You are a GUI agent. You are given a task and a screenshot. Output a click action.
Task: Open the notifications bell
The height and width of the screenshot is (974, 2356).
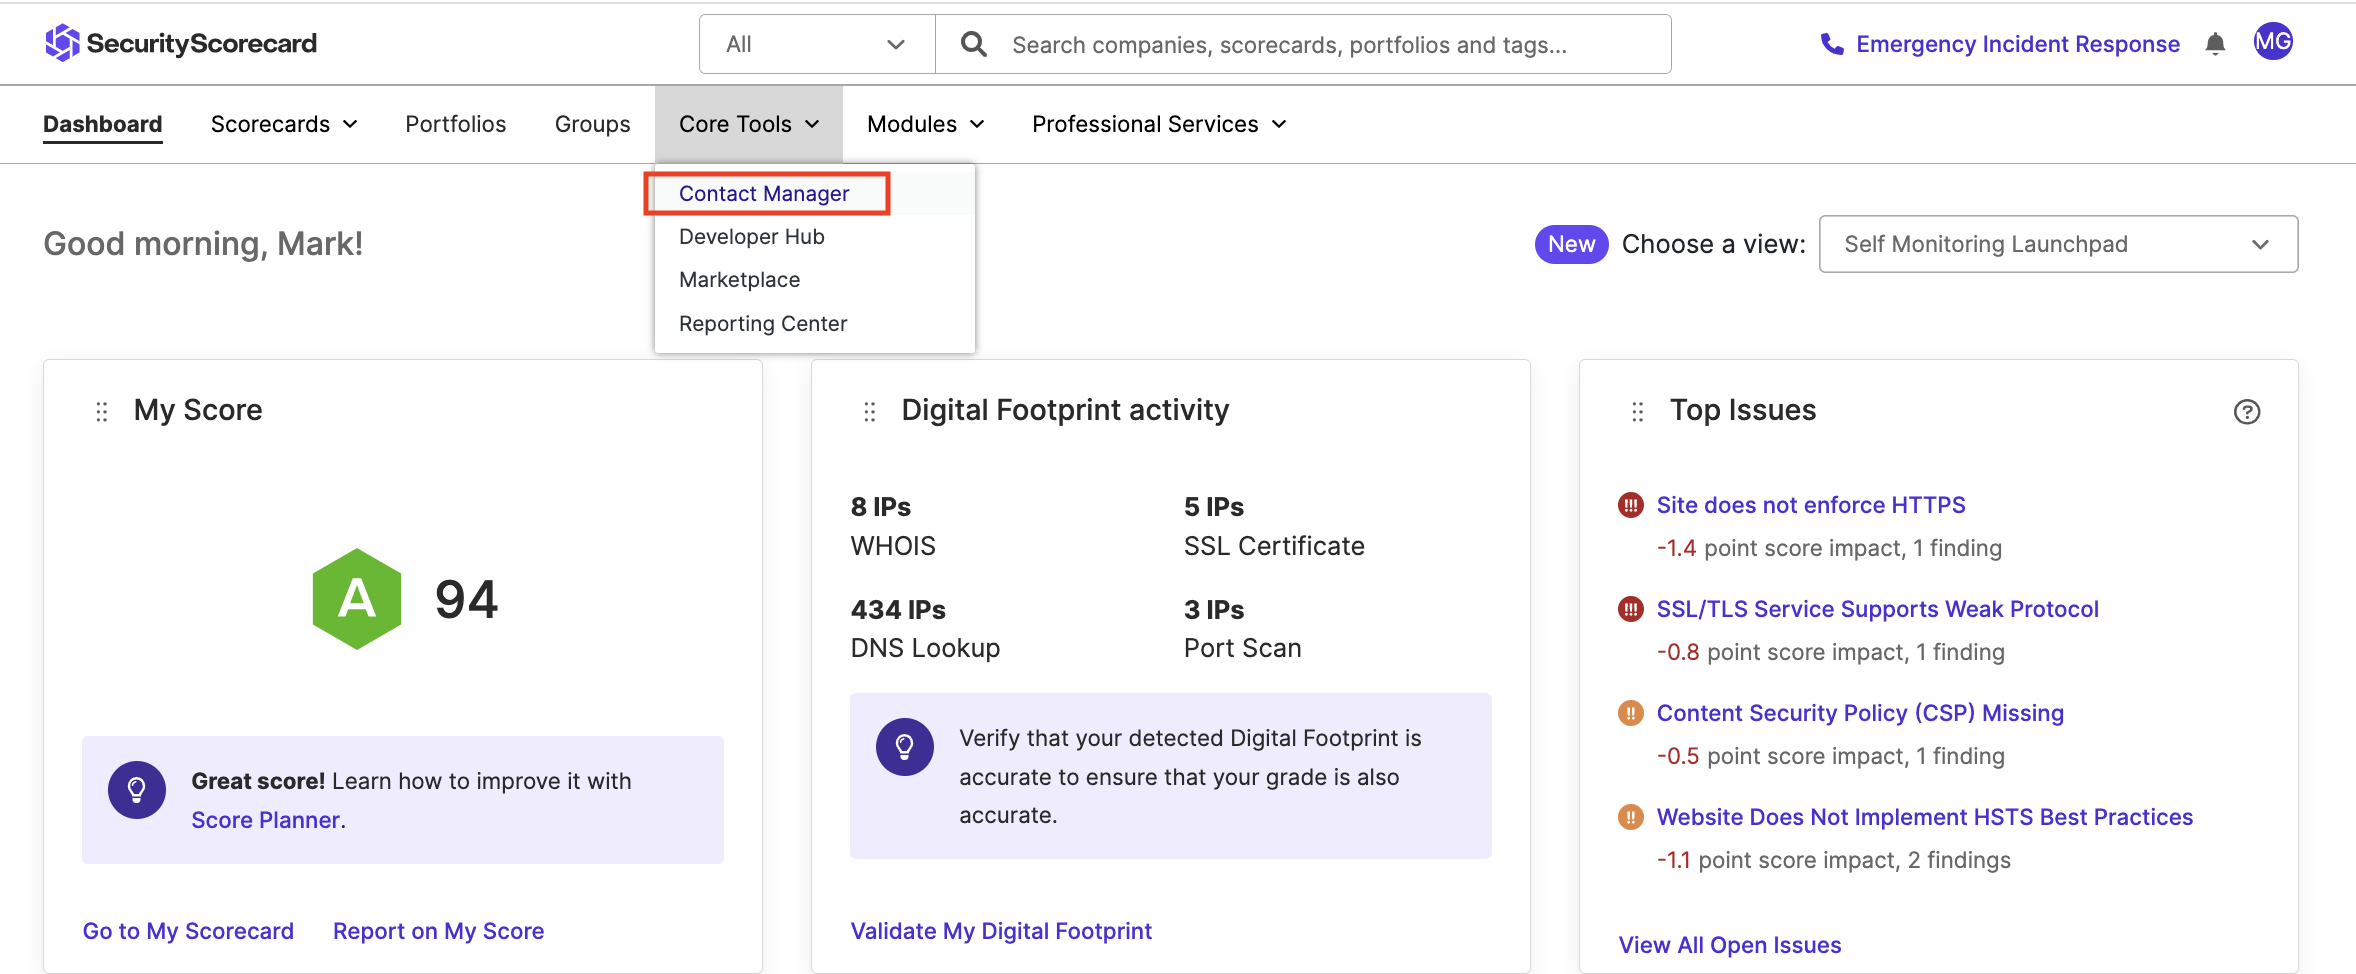2215,44
